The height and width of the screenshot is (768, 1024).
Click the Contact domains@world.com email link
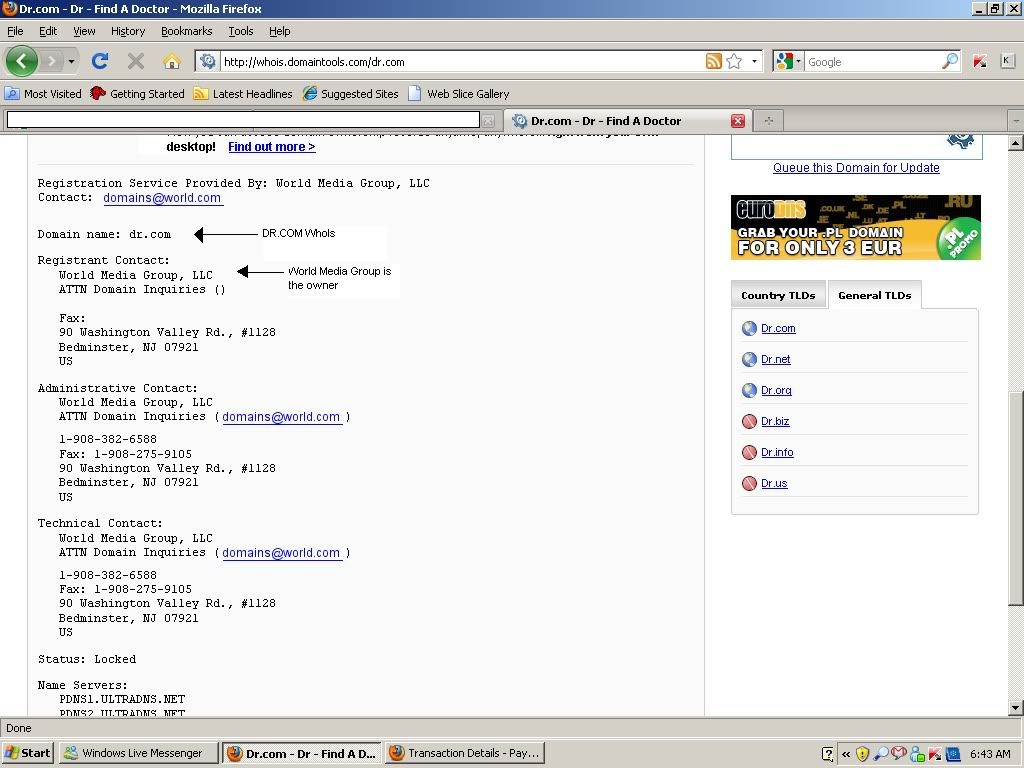coord(162,198)
